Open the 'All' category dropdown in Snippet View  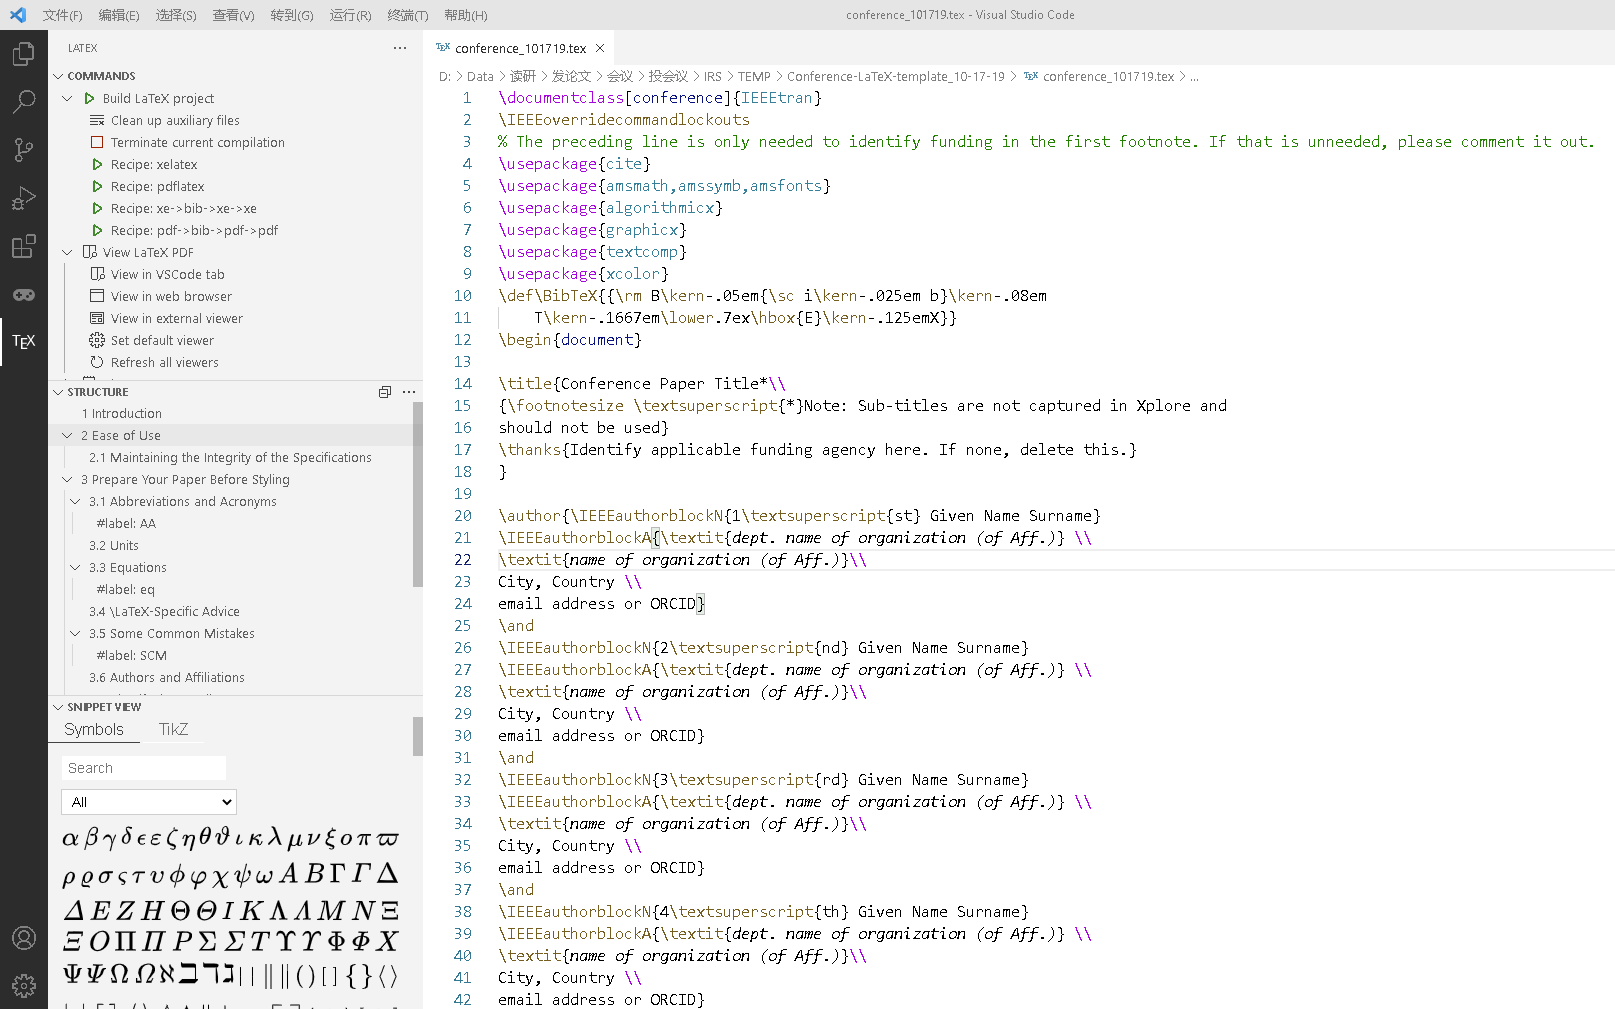pyautogui.click(x=148, y=801)
